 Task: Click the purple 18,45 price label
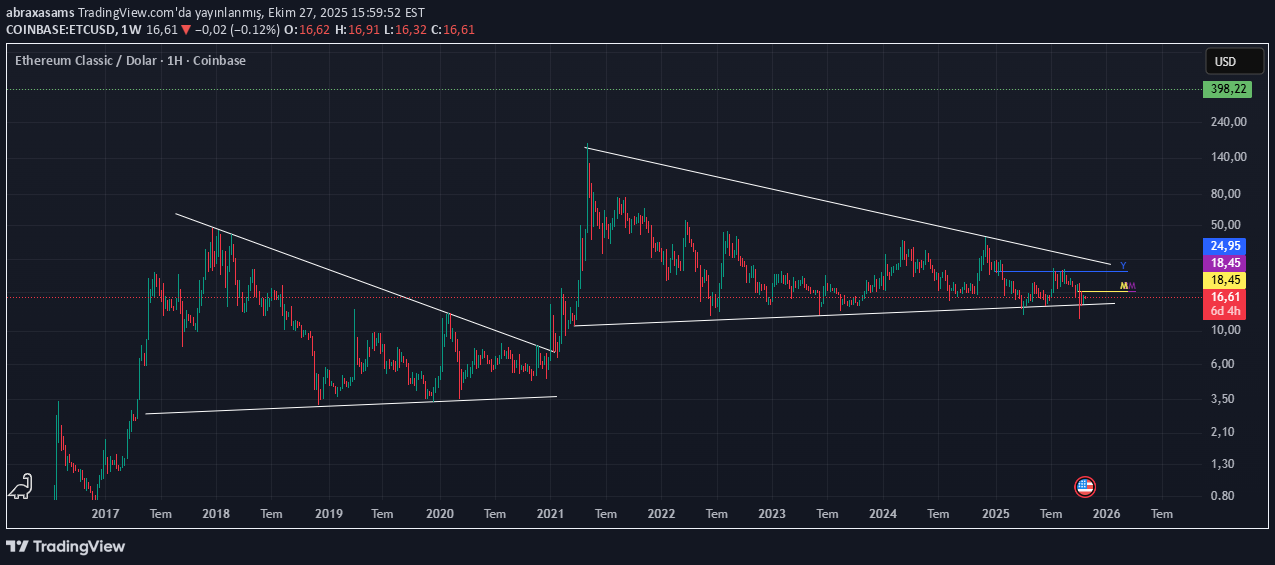click(1225, 263)
